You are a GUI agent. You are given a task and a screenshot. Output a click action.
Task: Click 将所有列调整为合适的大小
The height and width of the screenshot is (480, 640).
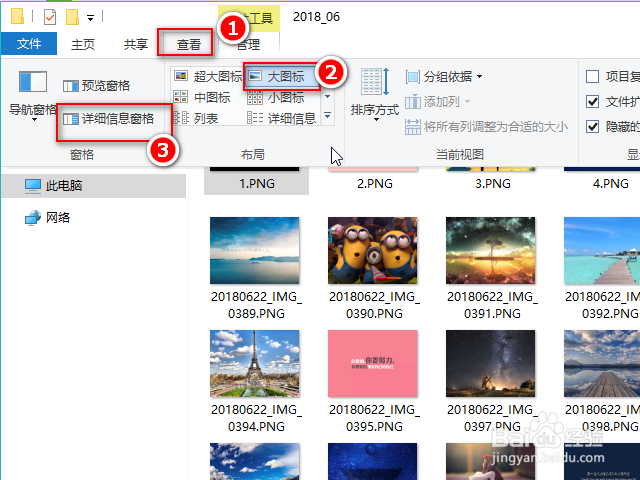point(486,127)
